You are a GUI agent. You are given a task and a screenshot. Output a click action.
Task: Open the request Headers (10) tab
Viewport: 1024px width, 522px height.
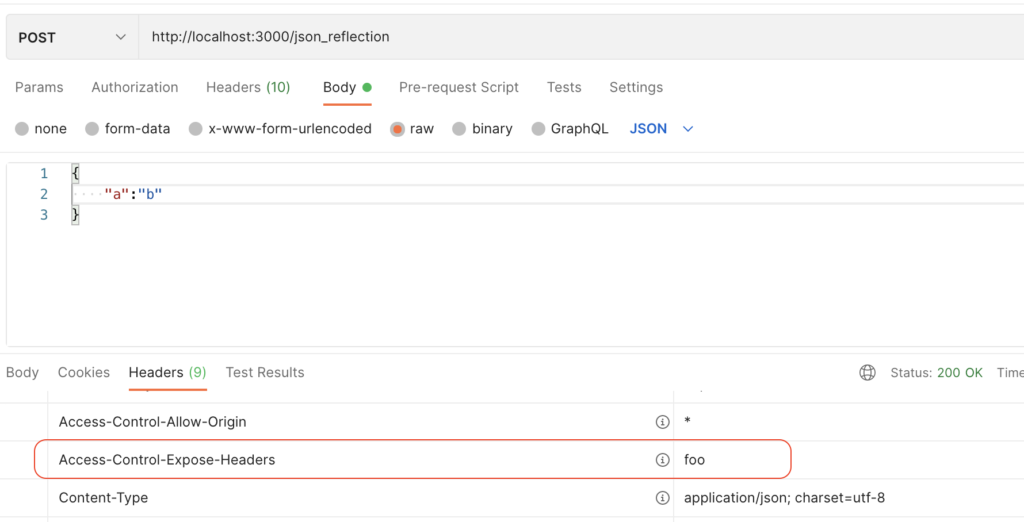(248, 88)
